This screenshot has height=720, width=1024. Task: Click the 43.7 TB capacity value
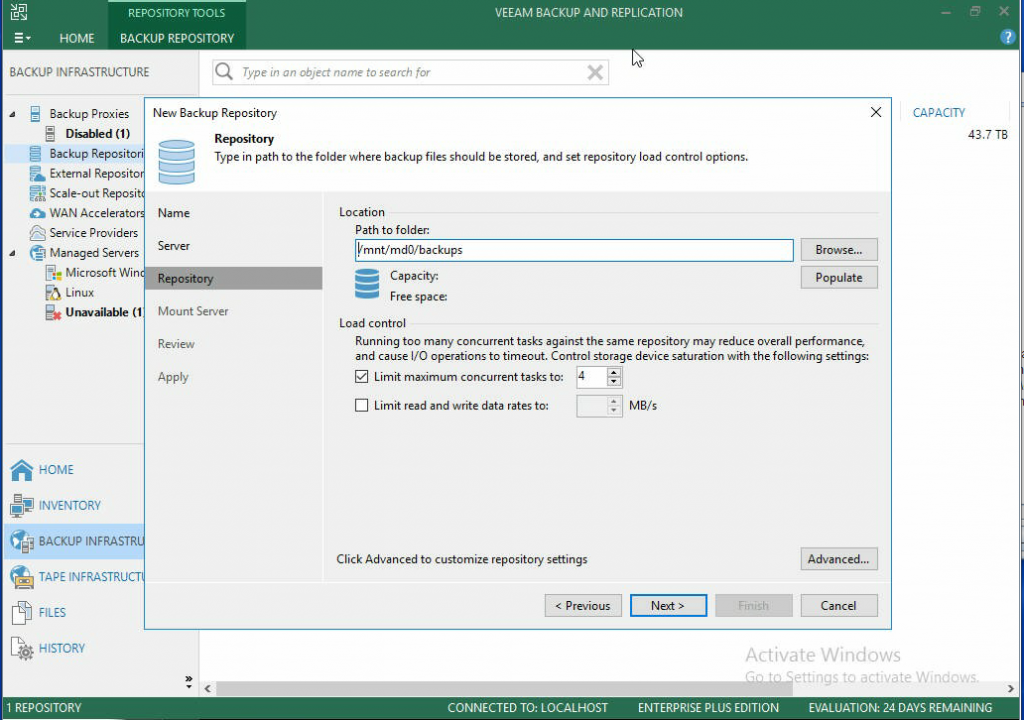[987, 135]
